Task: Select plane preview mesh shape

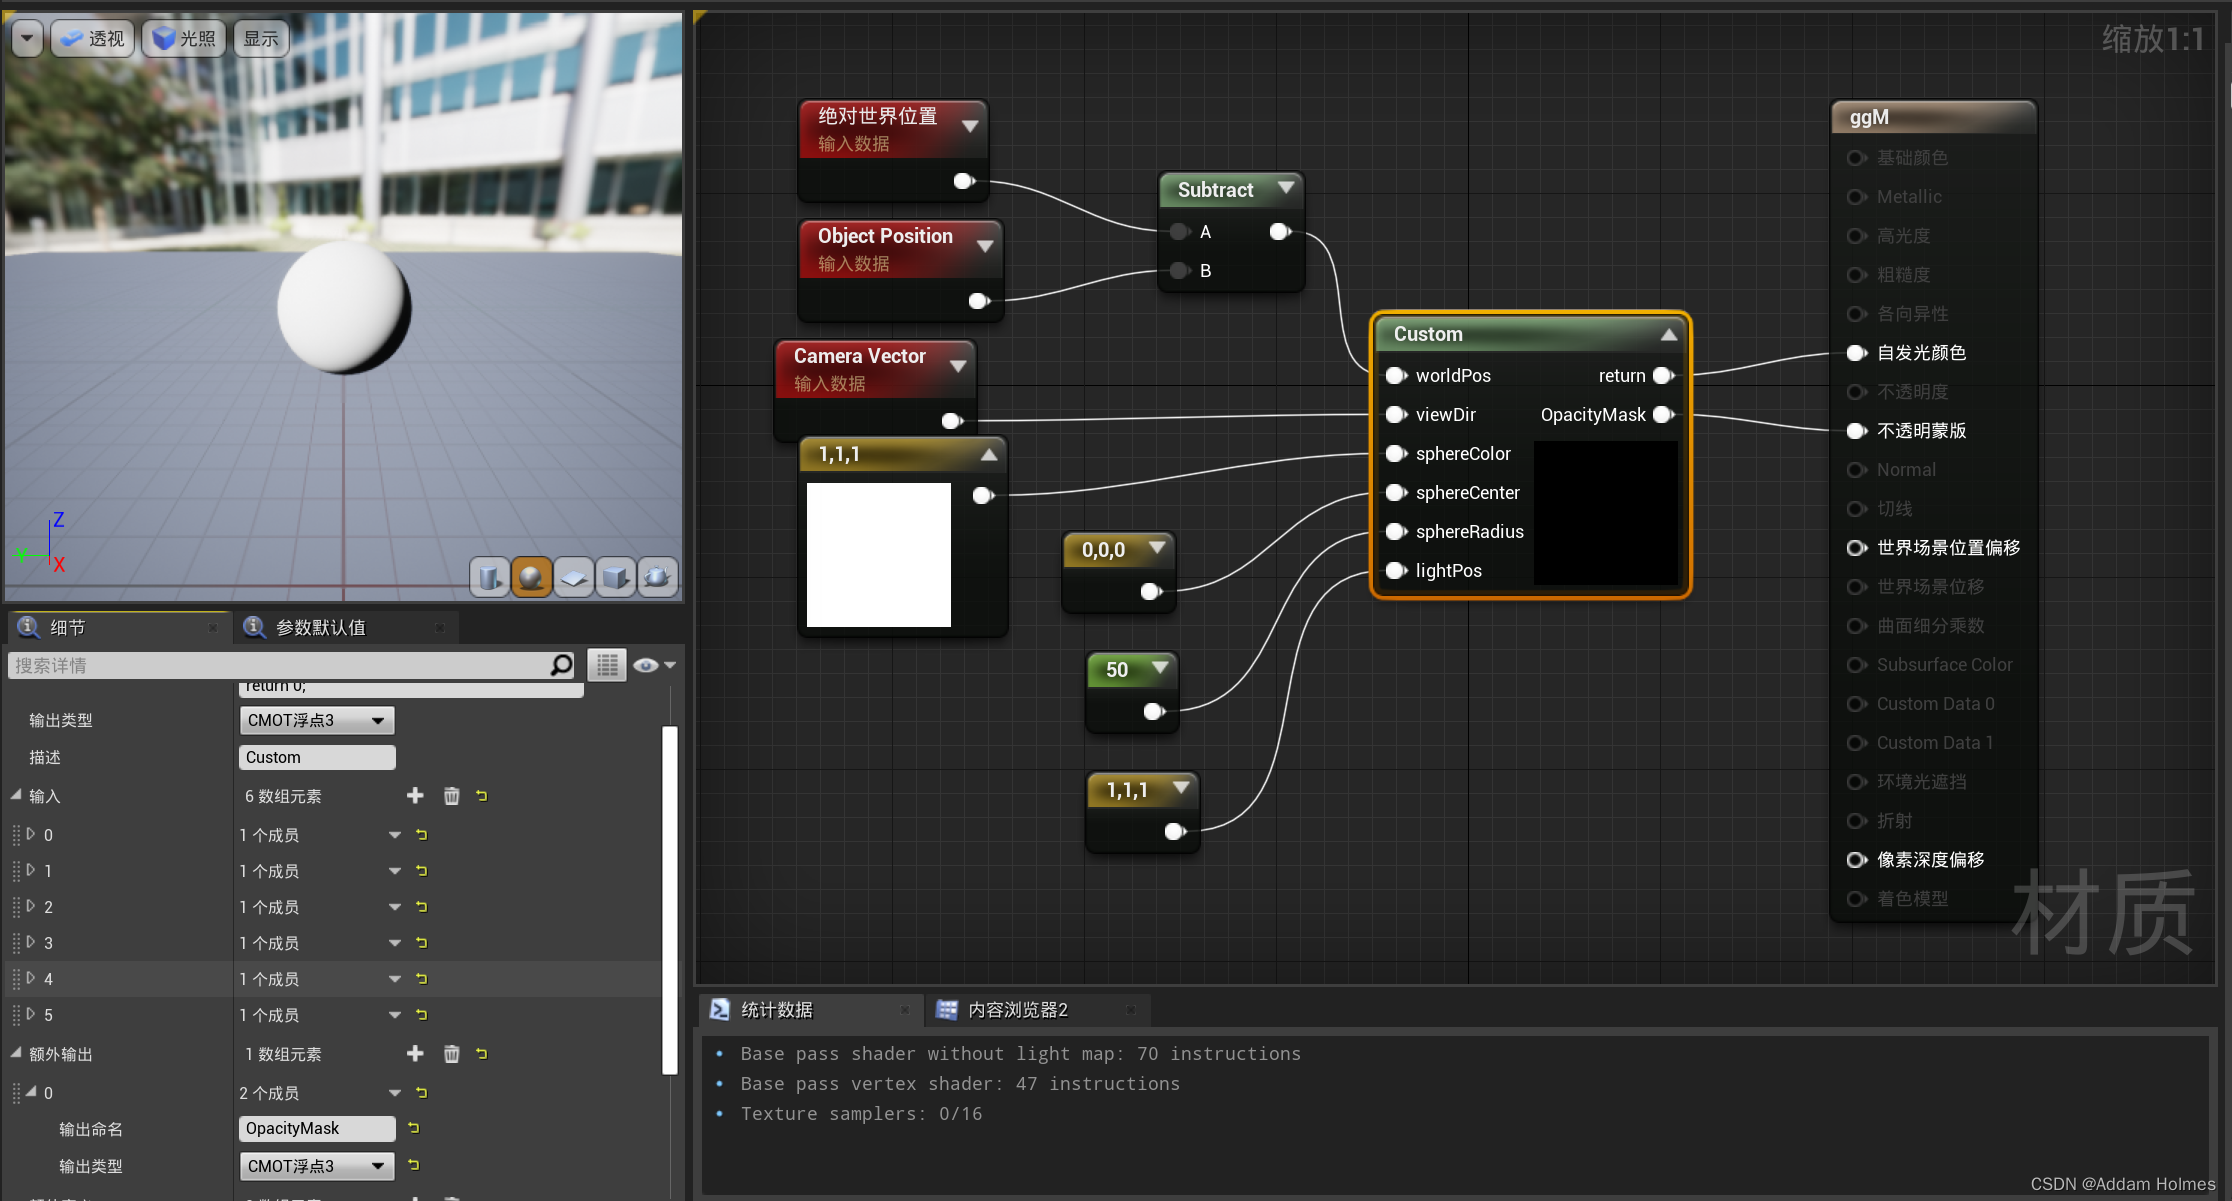Action: [574, 577]
